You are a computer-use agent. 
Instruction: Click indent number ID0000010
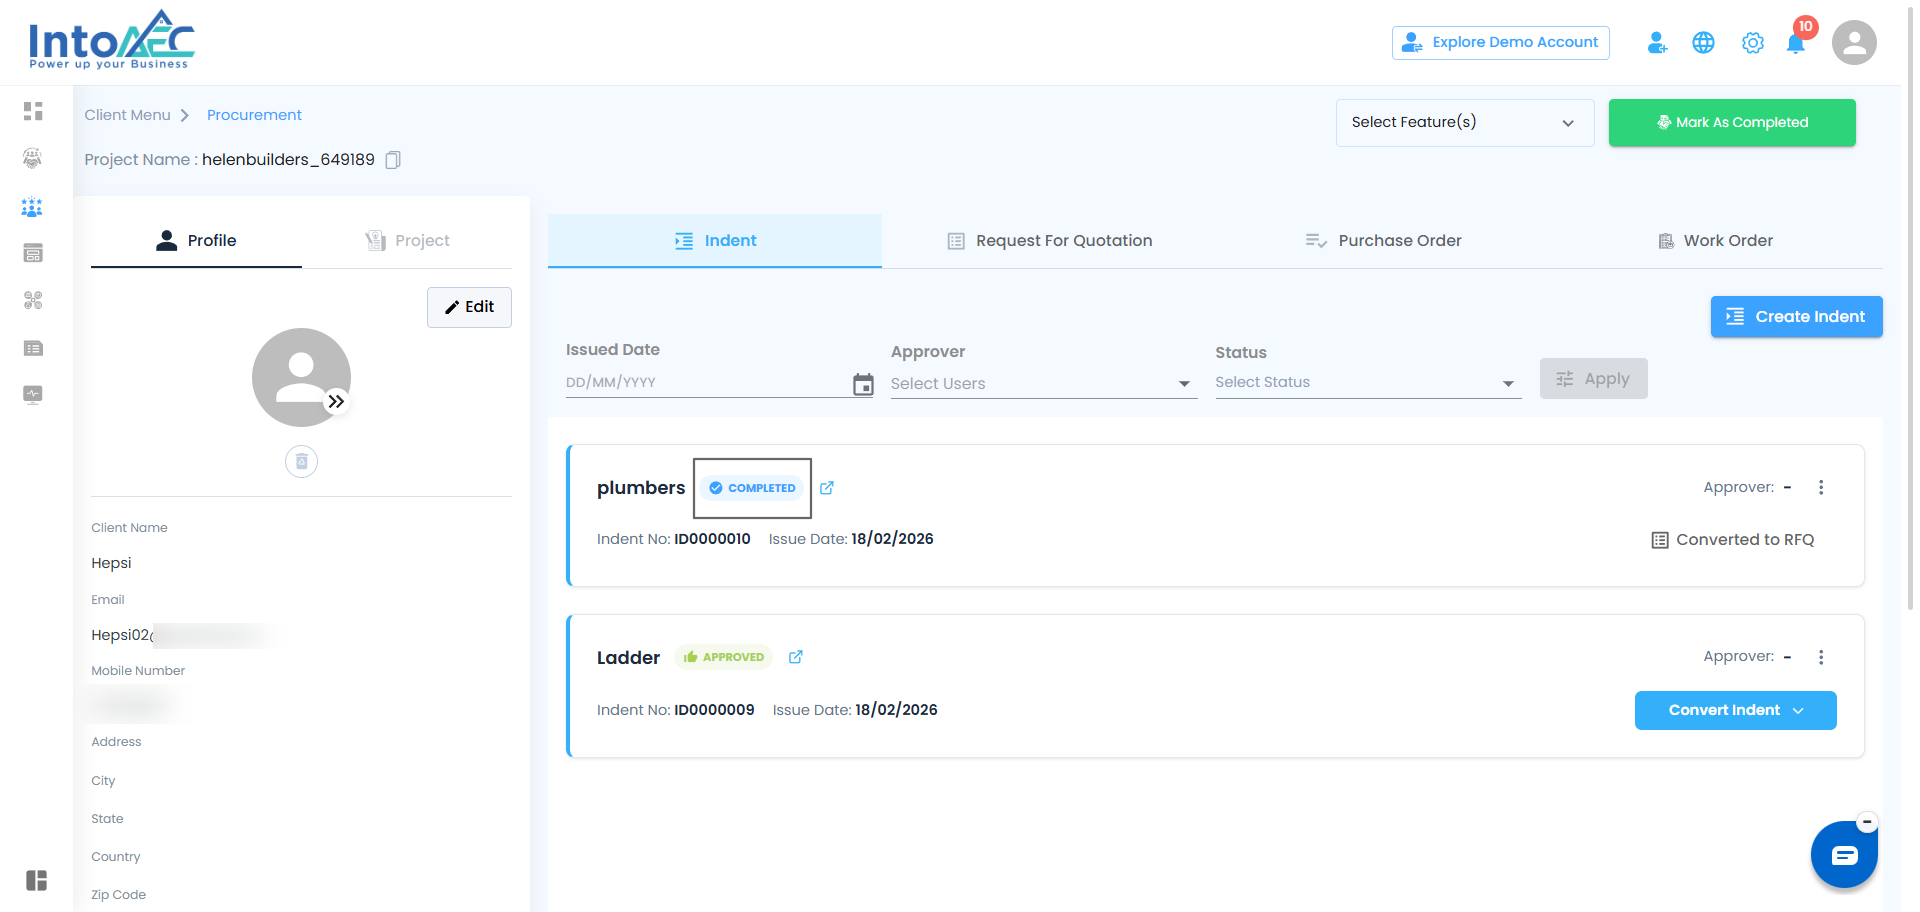pyautogui.click(x=712, y=539)
